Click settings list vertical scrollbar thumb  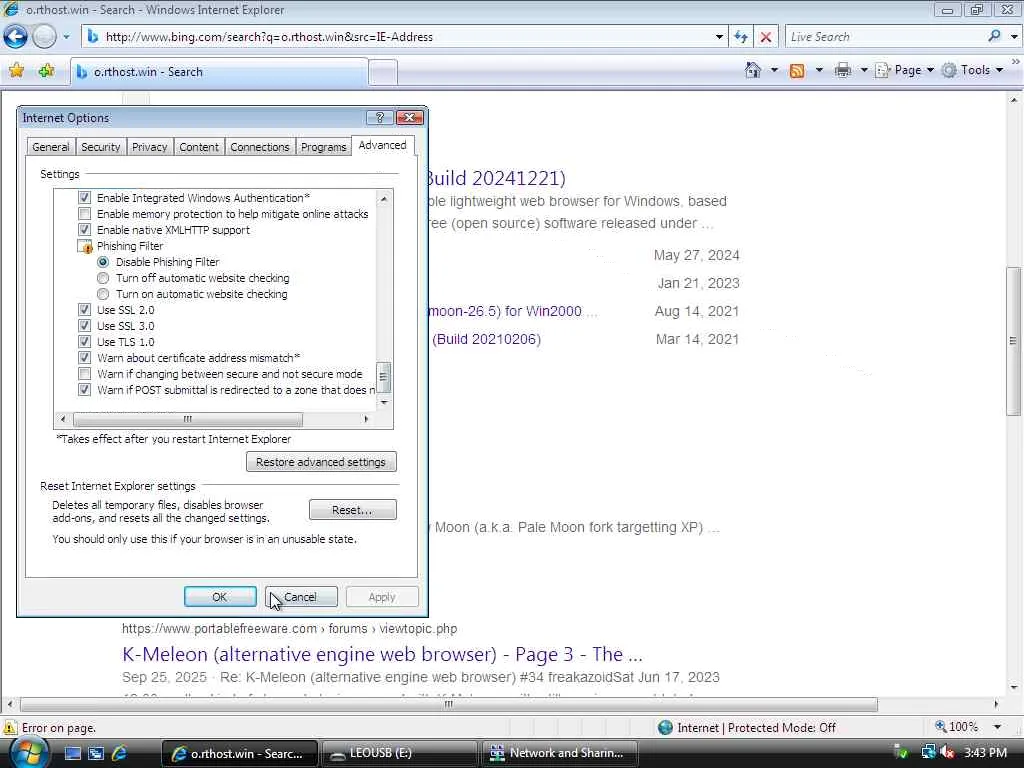[384, 377]
